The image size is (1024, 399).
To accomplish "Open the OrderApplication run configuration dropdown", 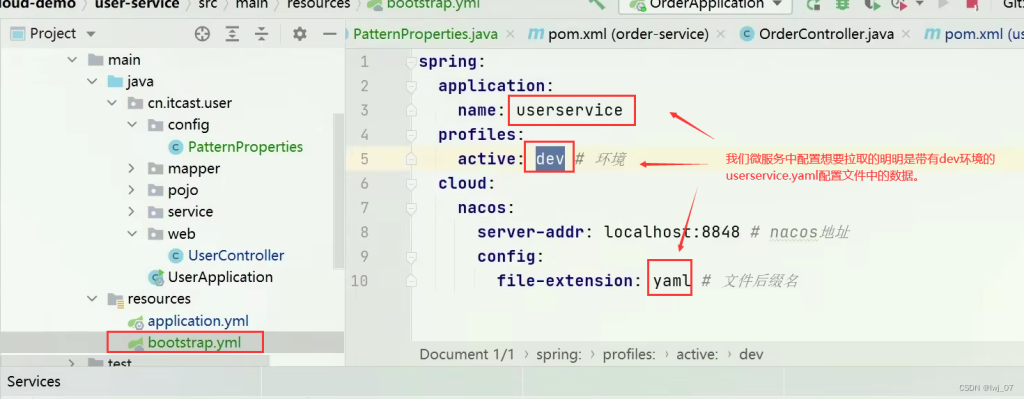I will (777, 4).
